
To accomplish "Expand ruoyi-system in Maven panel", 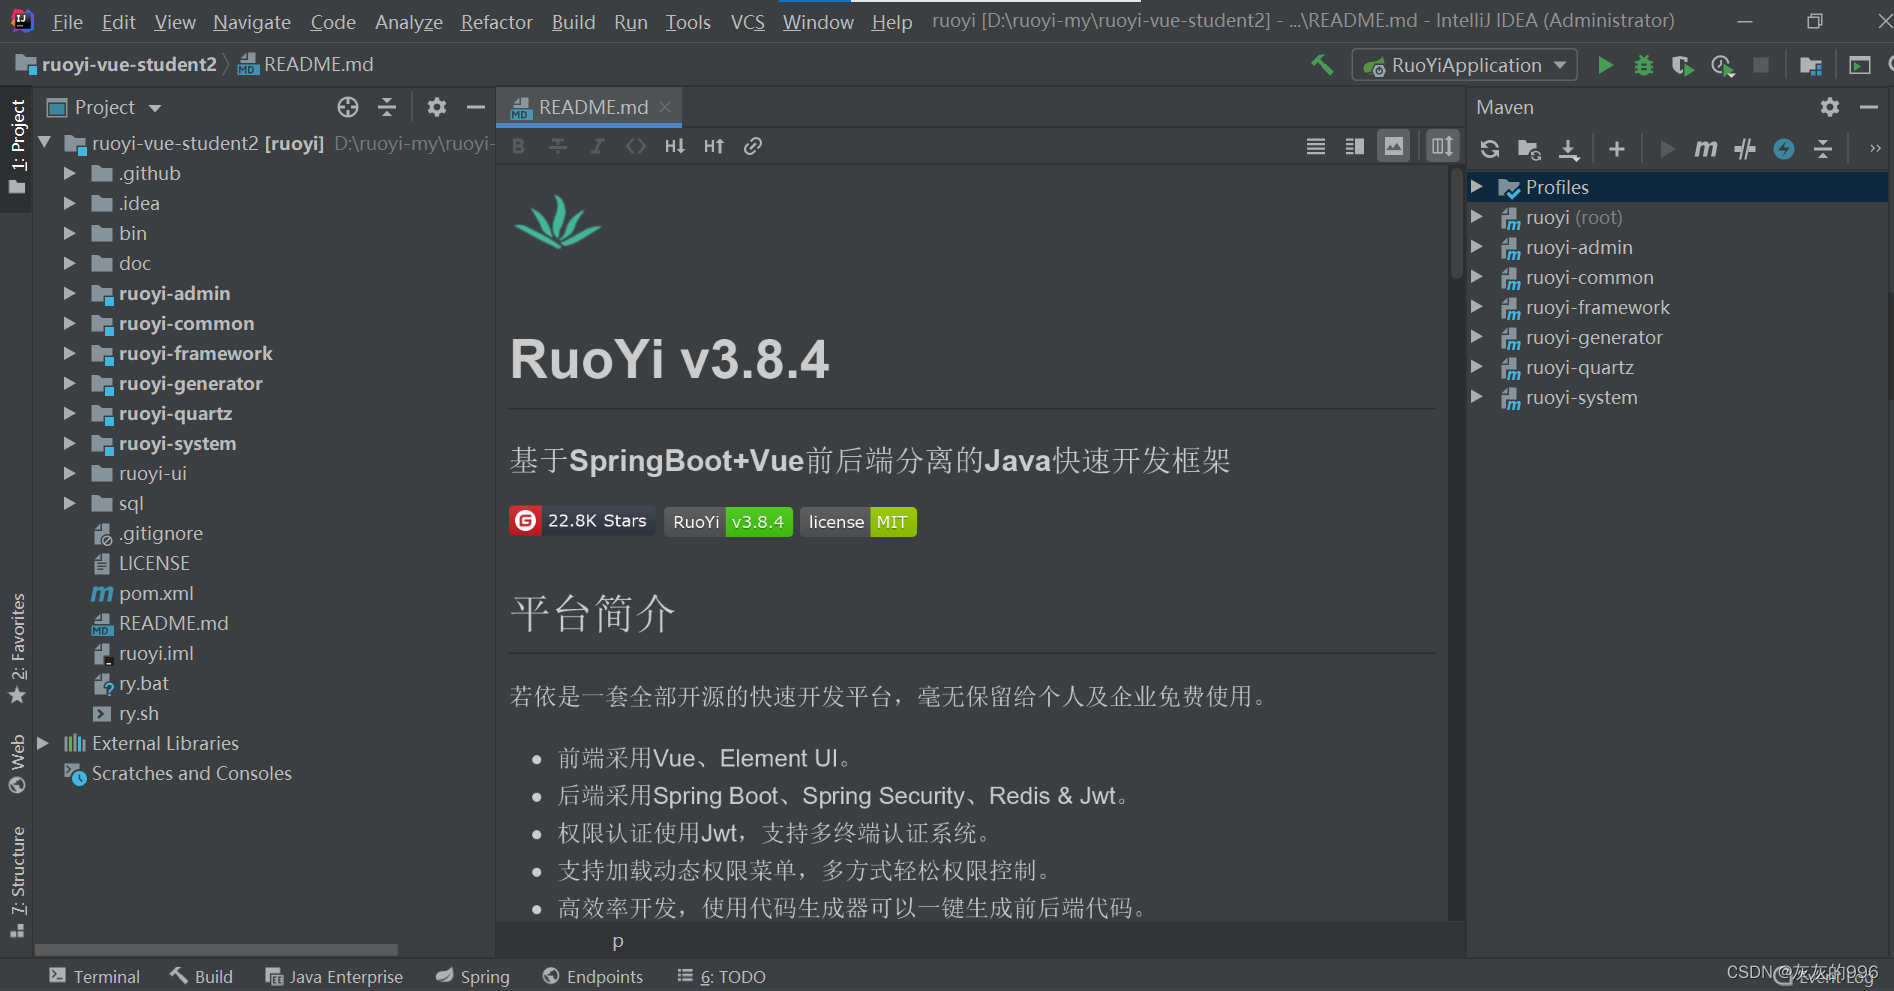I will point(1477,397).
